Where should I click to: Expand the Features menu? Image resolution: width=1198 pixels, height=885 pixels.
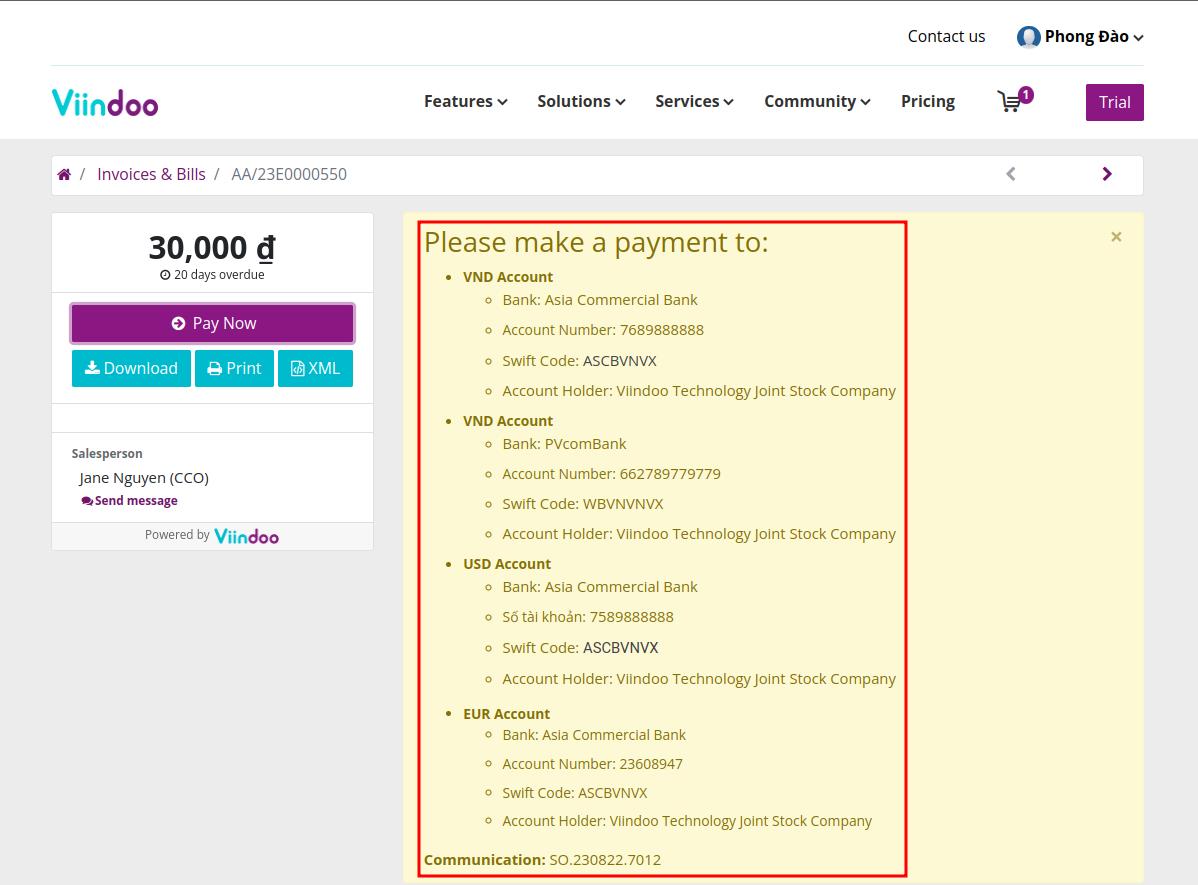point(465,102)
